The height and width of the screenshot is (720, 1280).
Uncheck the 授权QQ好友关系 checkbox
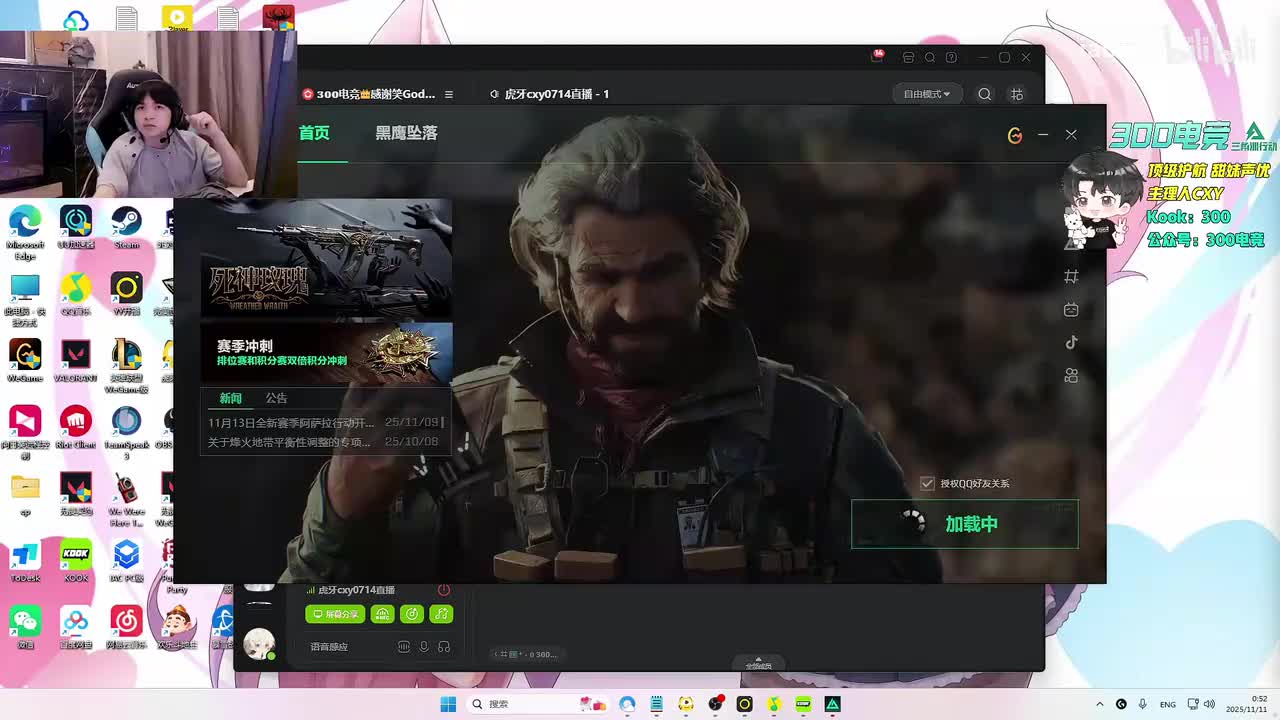927,484
